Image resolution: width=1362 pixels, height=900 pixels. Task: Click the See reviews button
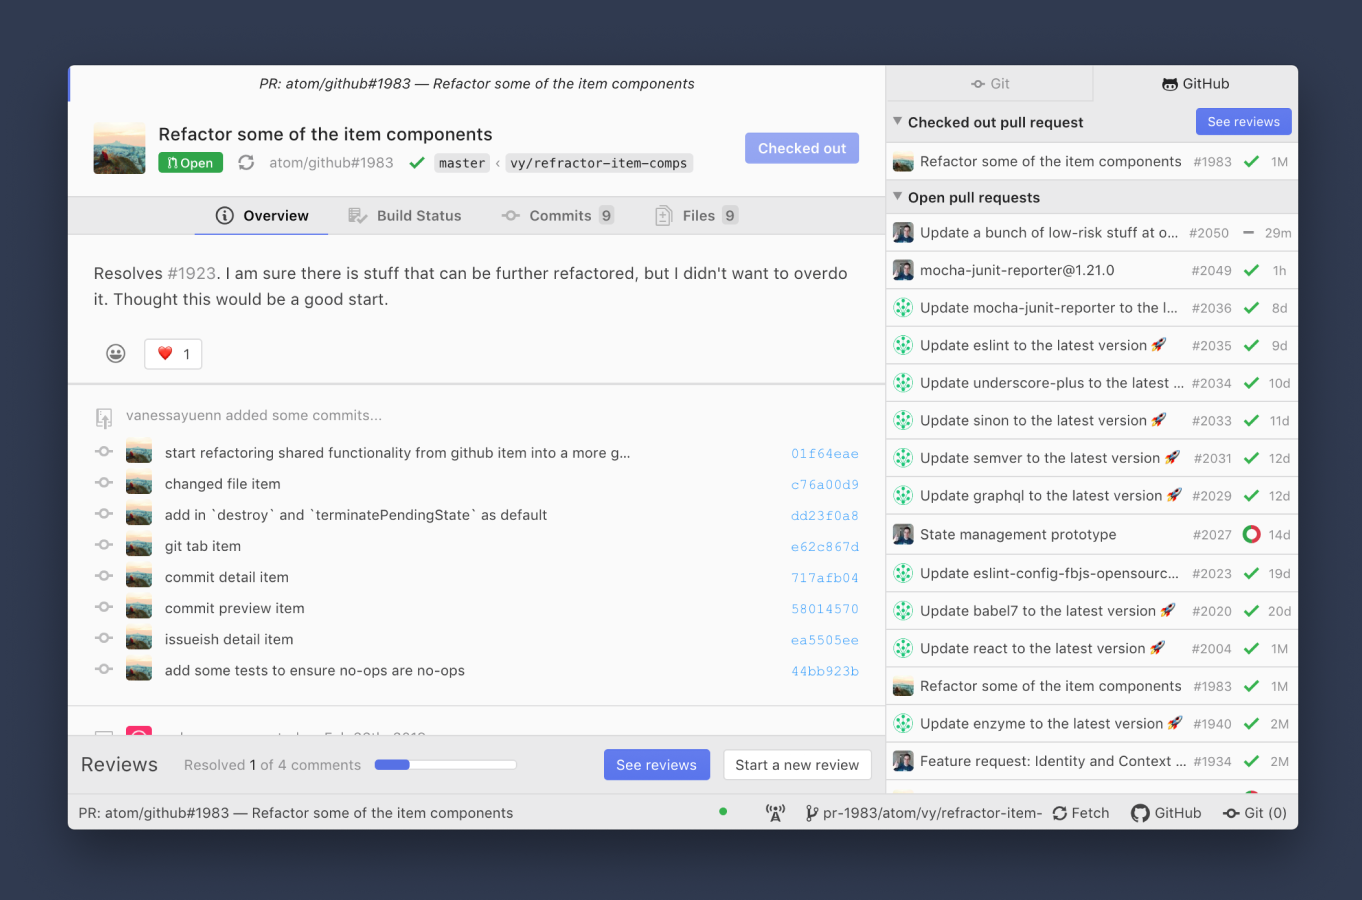(x=657, y=764)
